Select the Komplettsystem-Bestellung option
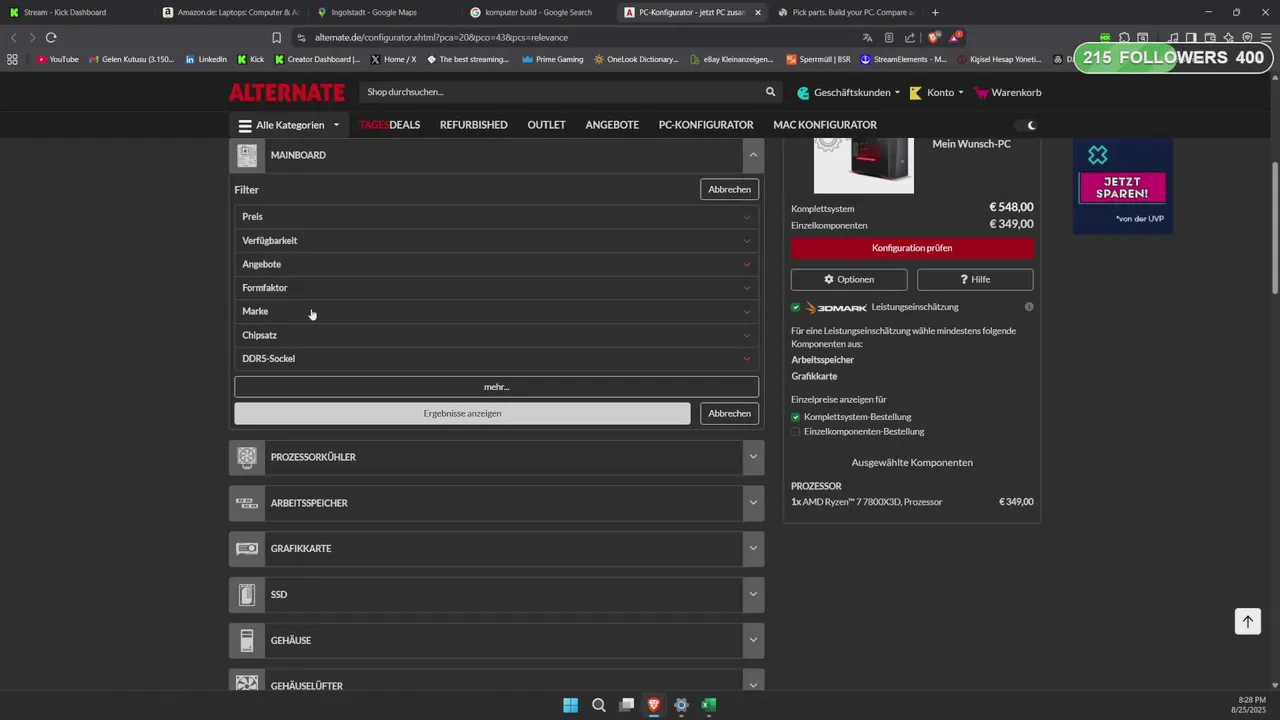Image resolution: width=1280 pixels, height=720 pixels. coord(796,417)
